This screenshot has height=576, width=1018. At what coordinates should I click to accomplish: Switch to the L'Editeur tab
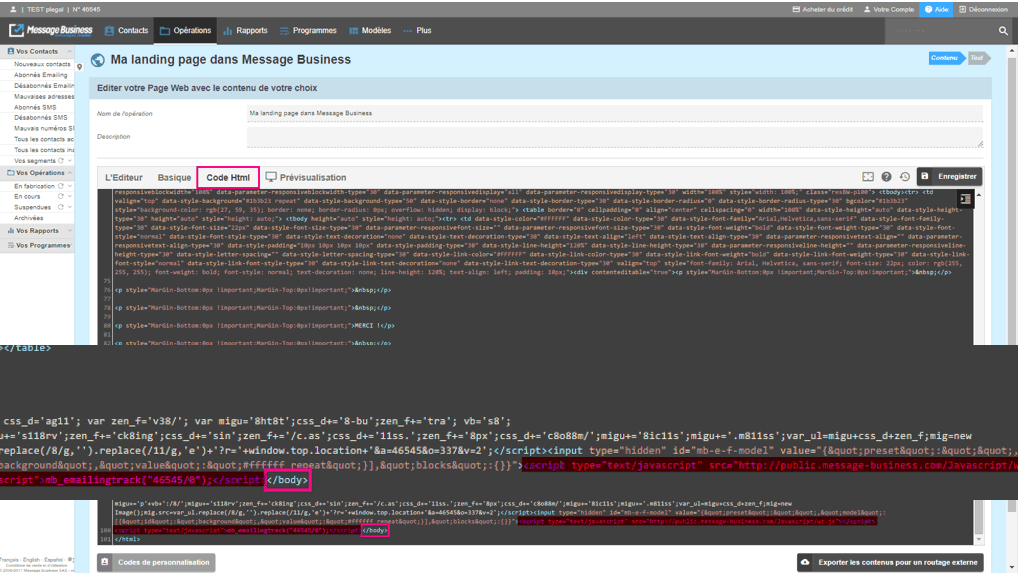[x=123, y=177]
